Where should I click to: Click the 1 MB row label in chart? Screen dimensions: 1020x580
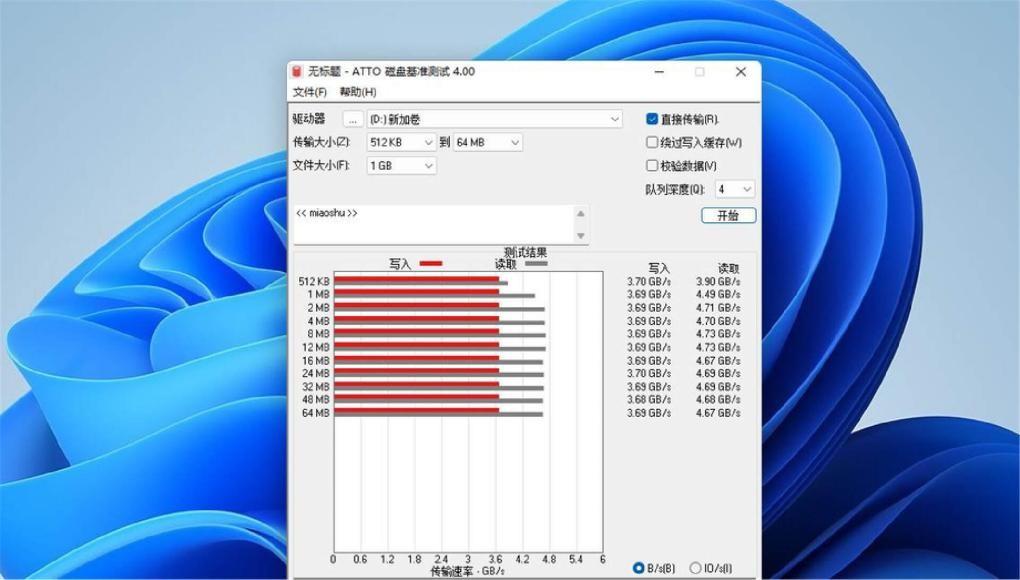[x=319, y=295]
